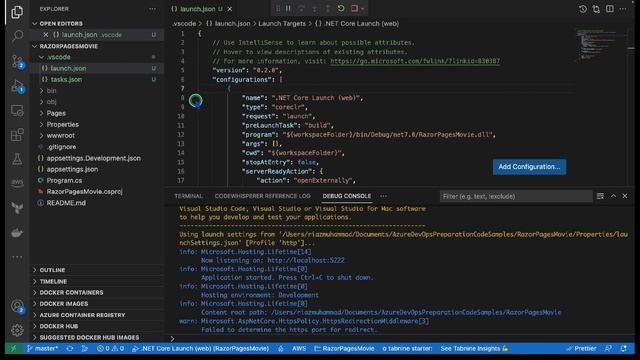Open timeline history icon in editor title
640x360 pixels.
click(x=583, y=9)
